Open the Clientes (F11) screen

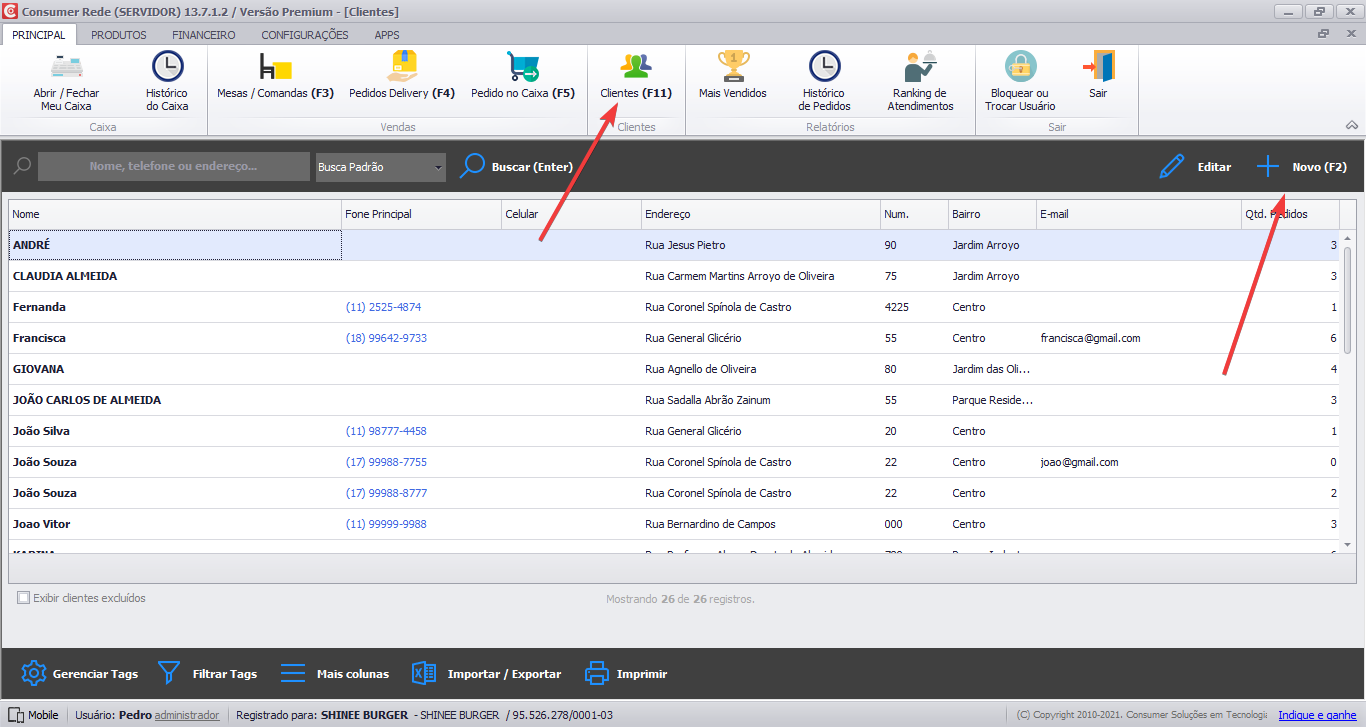tap(634, 80)
